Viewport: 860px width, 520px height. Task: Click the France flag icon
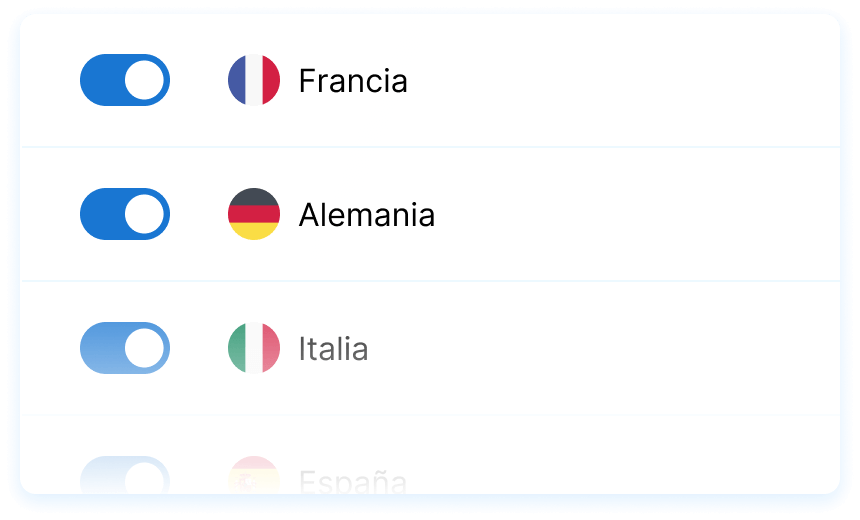pos(254,80)
